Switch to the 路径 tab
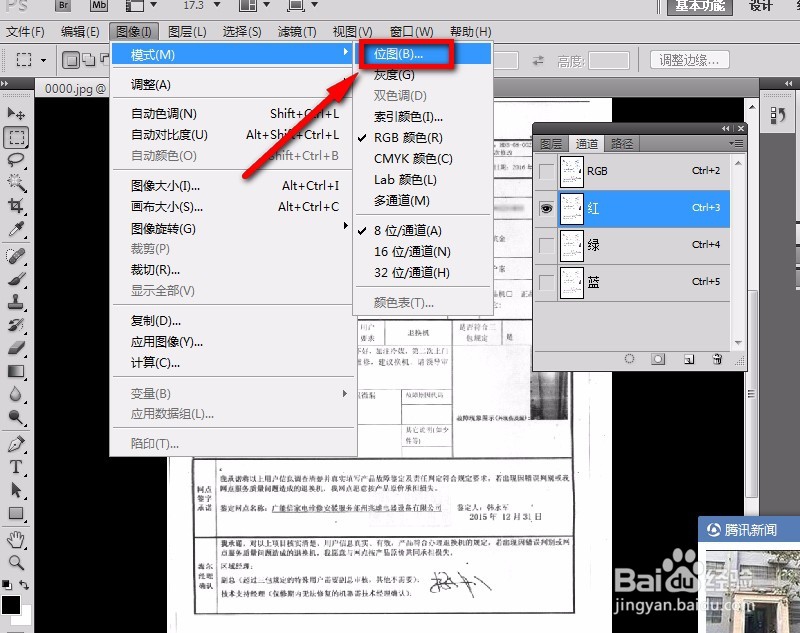This screenshot has height=633, width=800. point(621,143)
